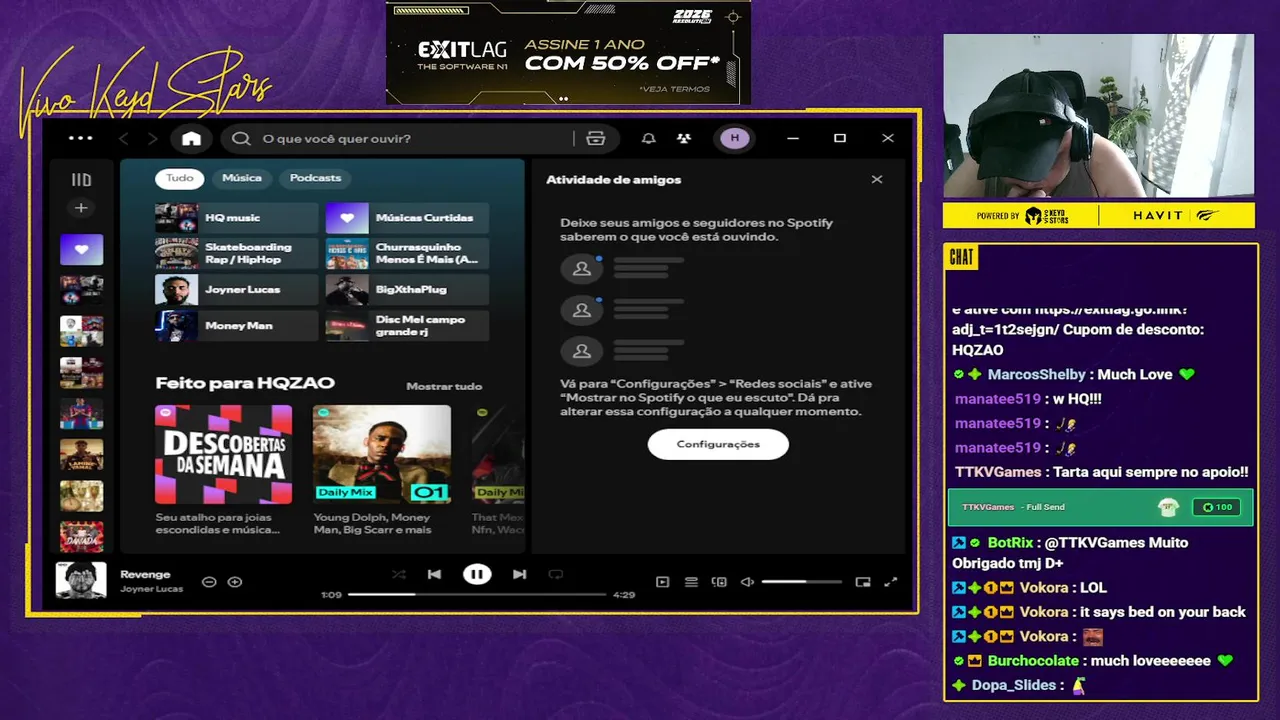Mute audio with the speaker icon
The image size is (1280, 720).
coord(747,582)
